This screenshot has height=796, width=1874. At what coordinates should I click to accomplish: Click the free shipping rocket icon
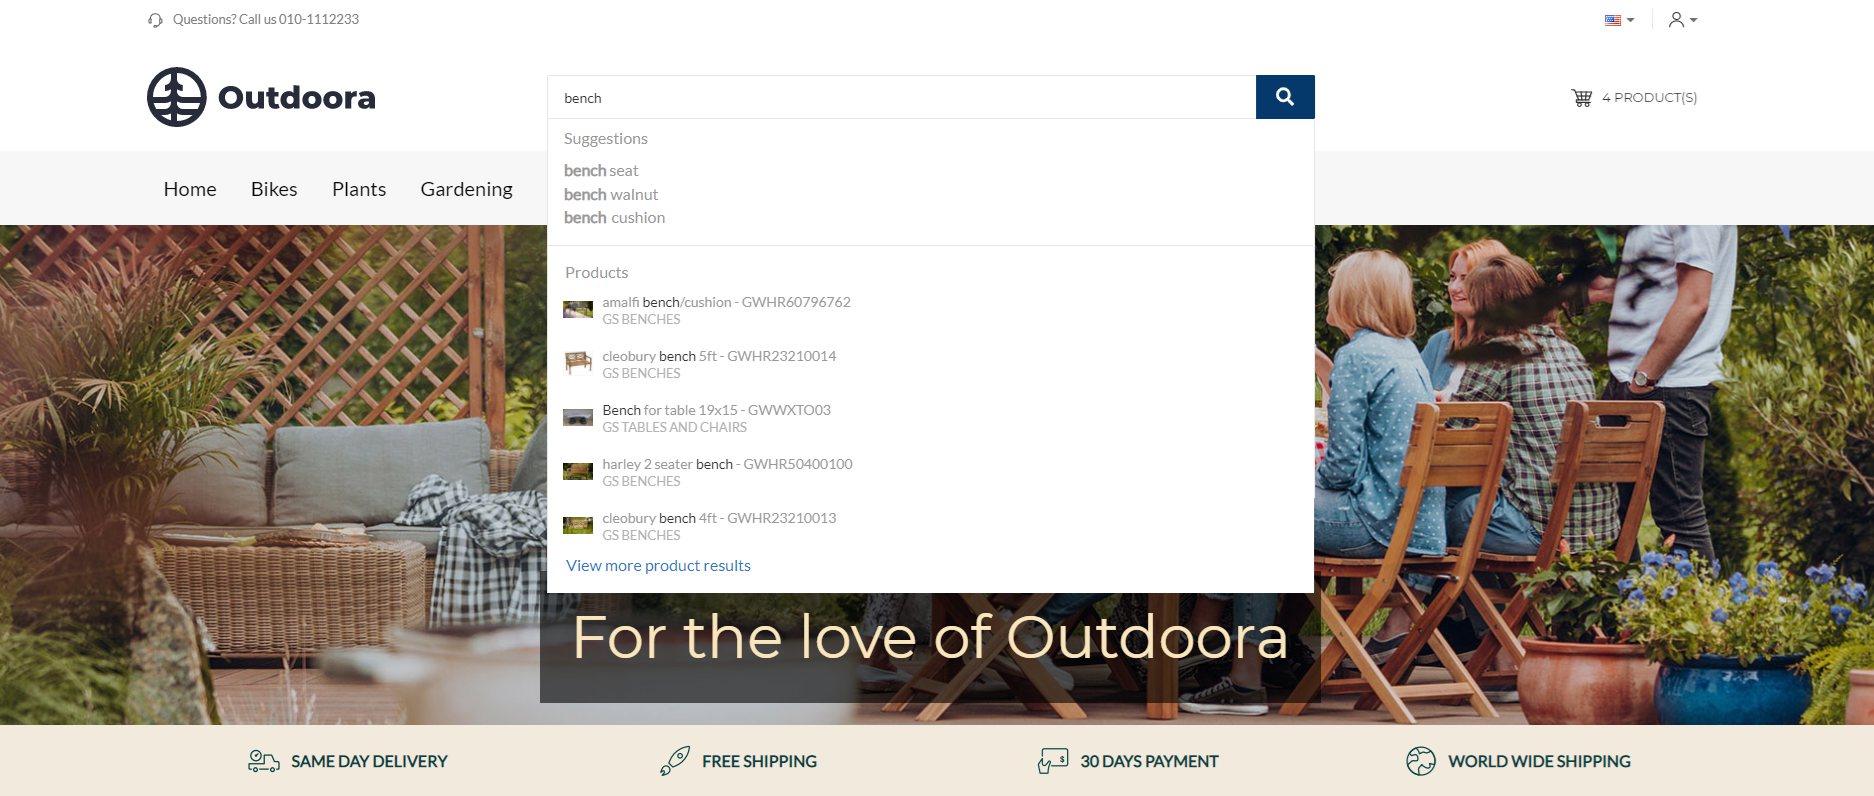click(x=675, y=761)
